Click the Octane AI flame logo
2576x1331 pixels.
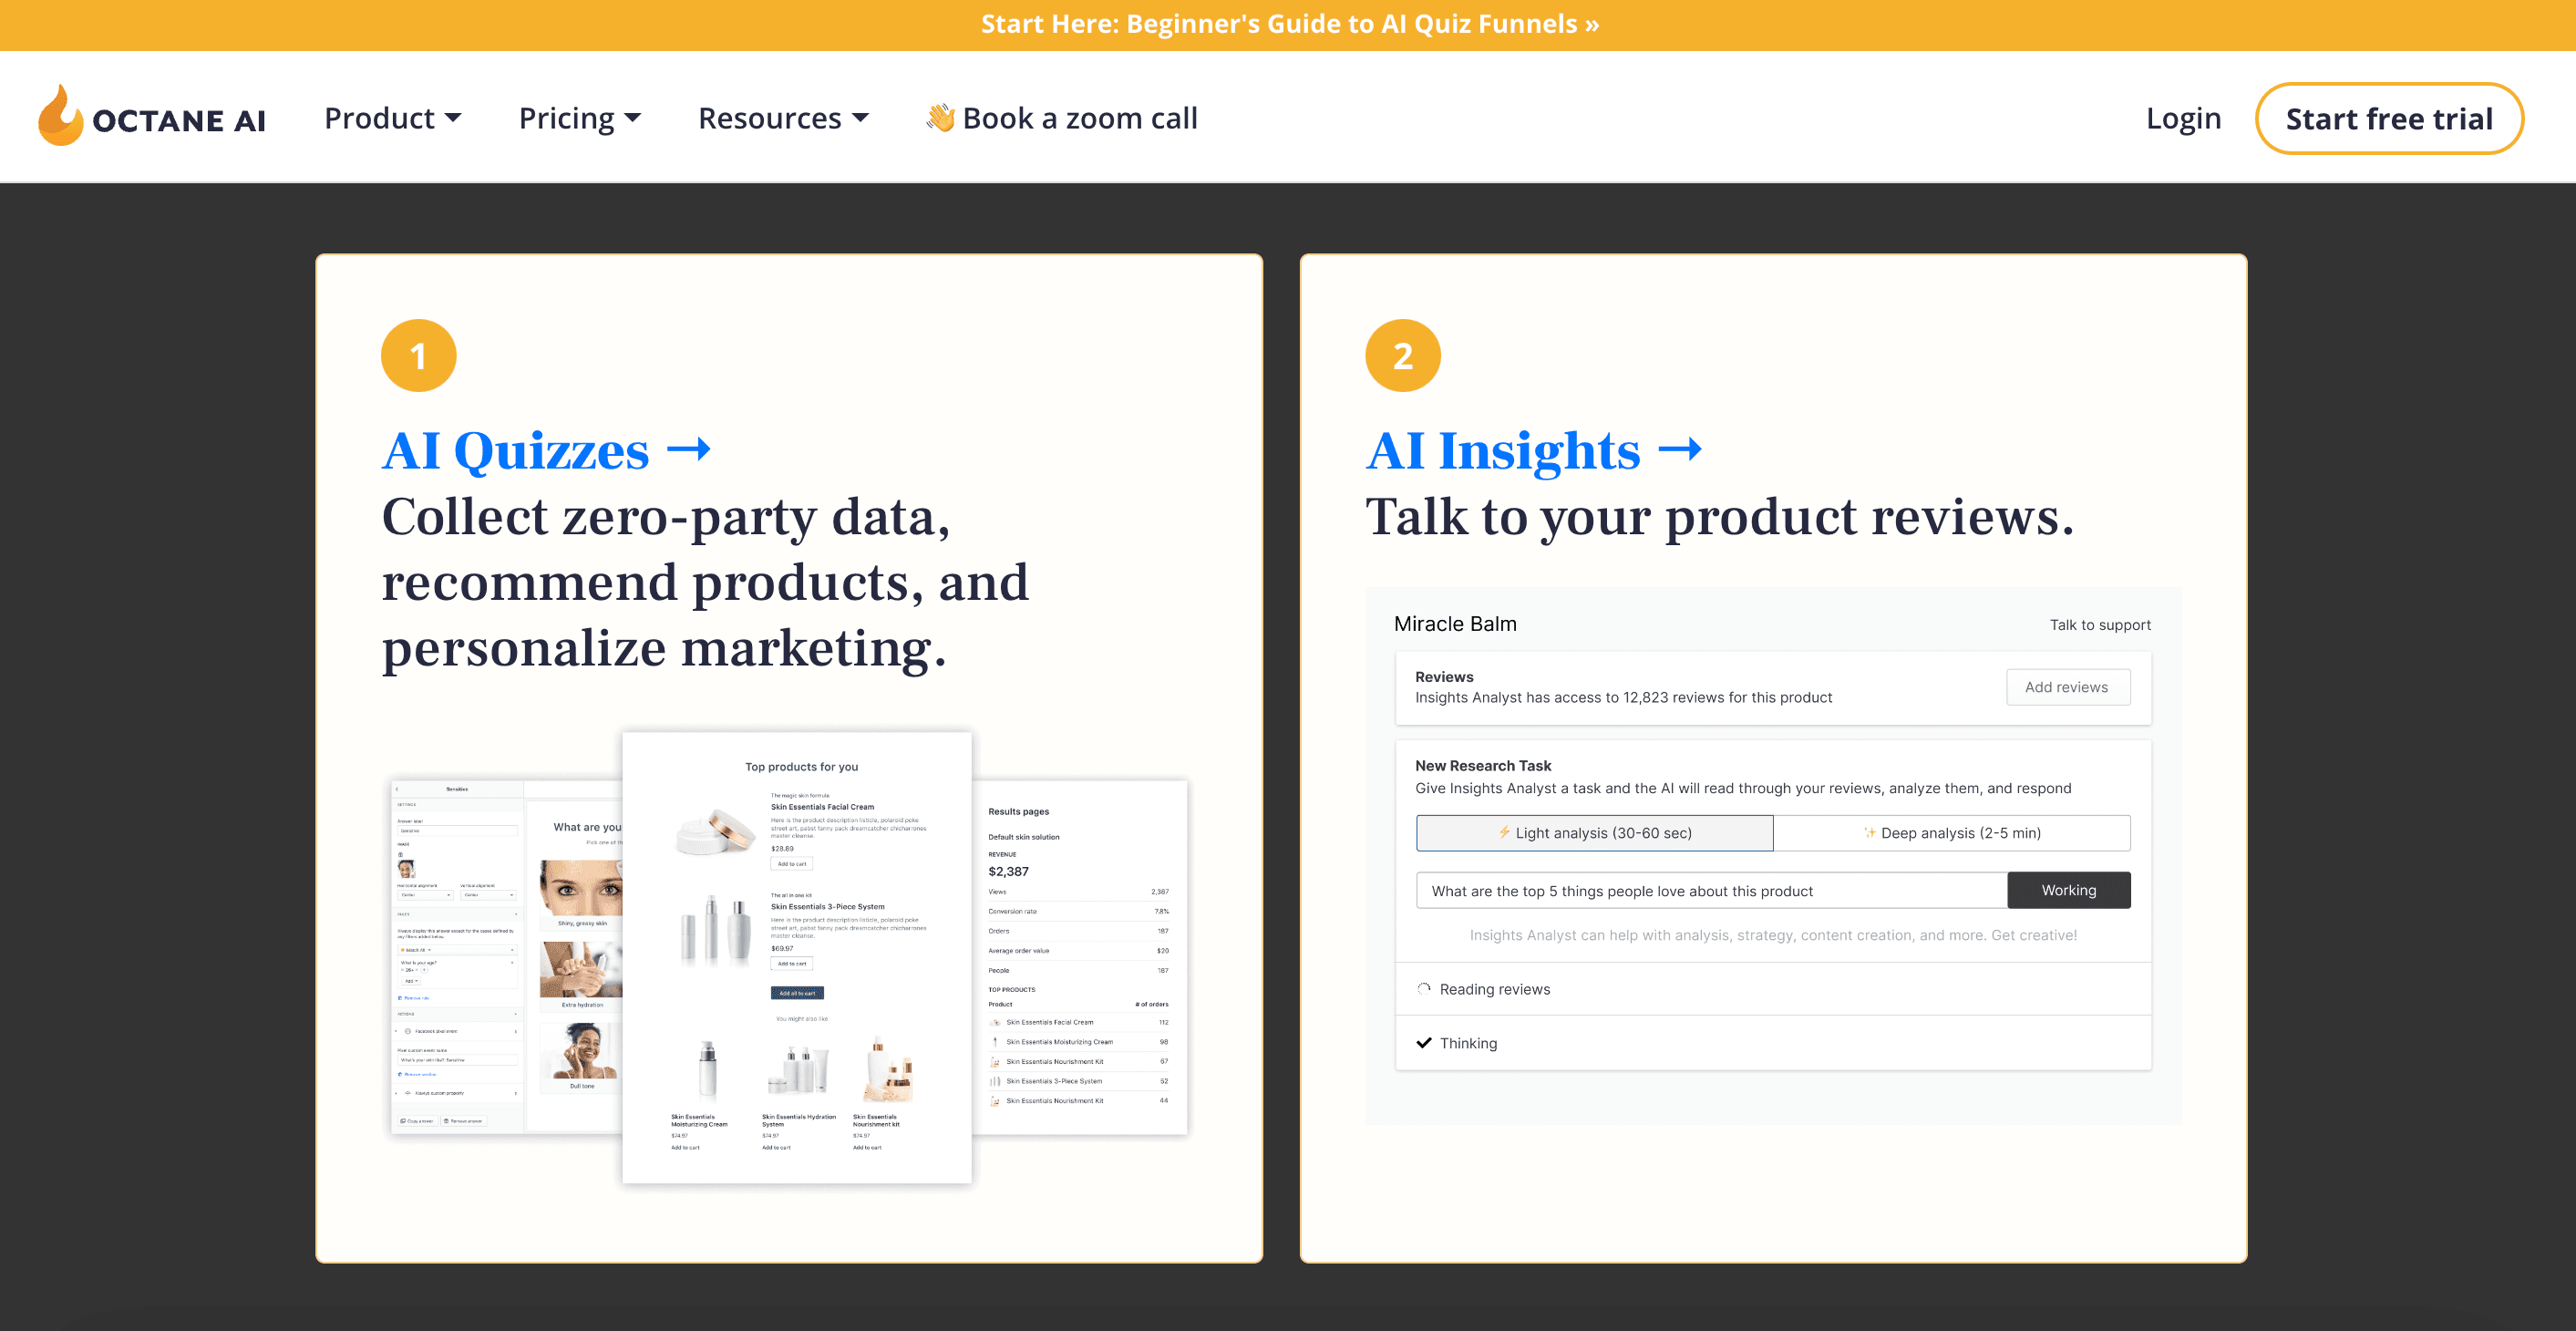[60, 117]
